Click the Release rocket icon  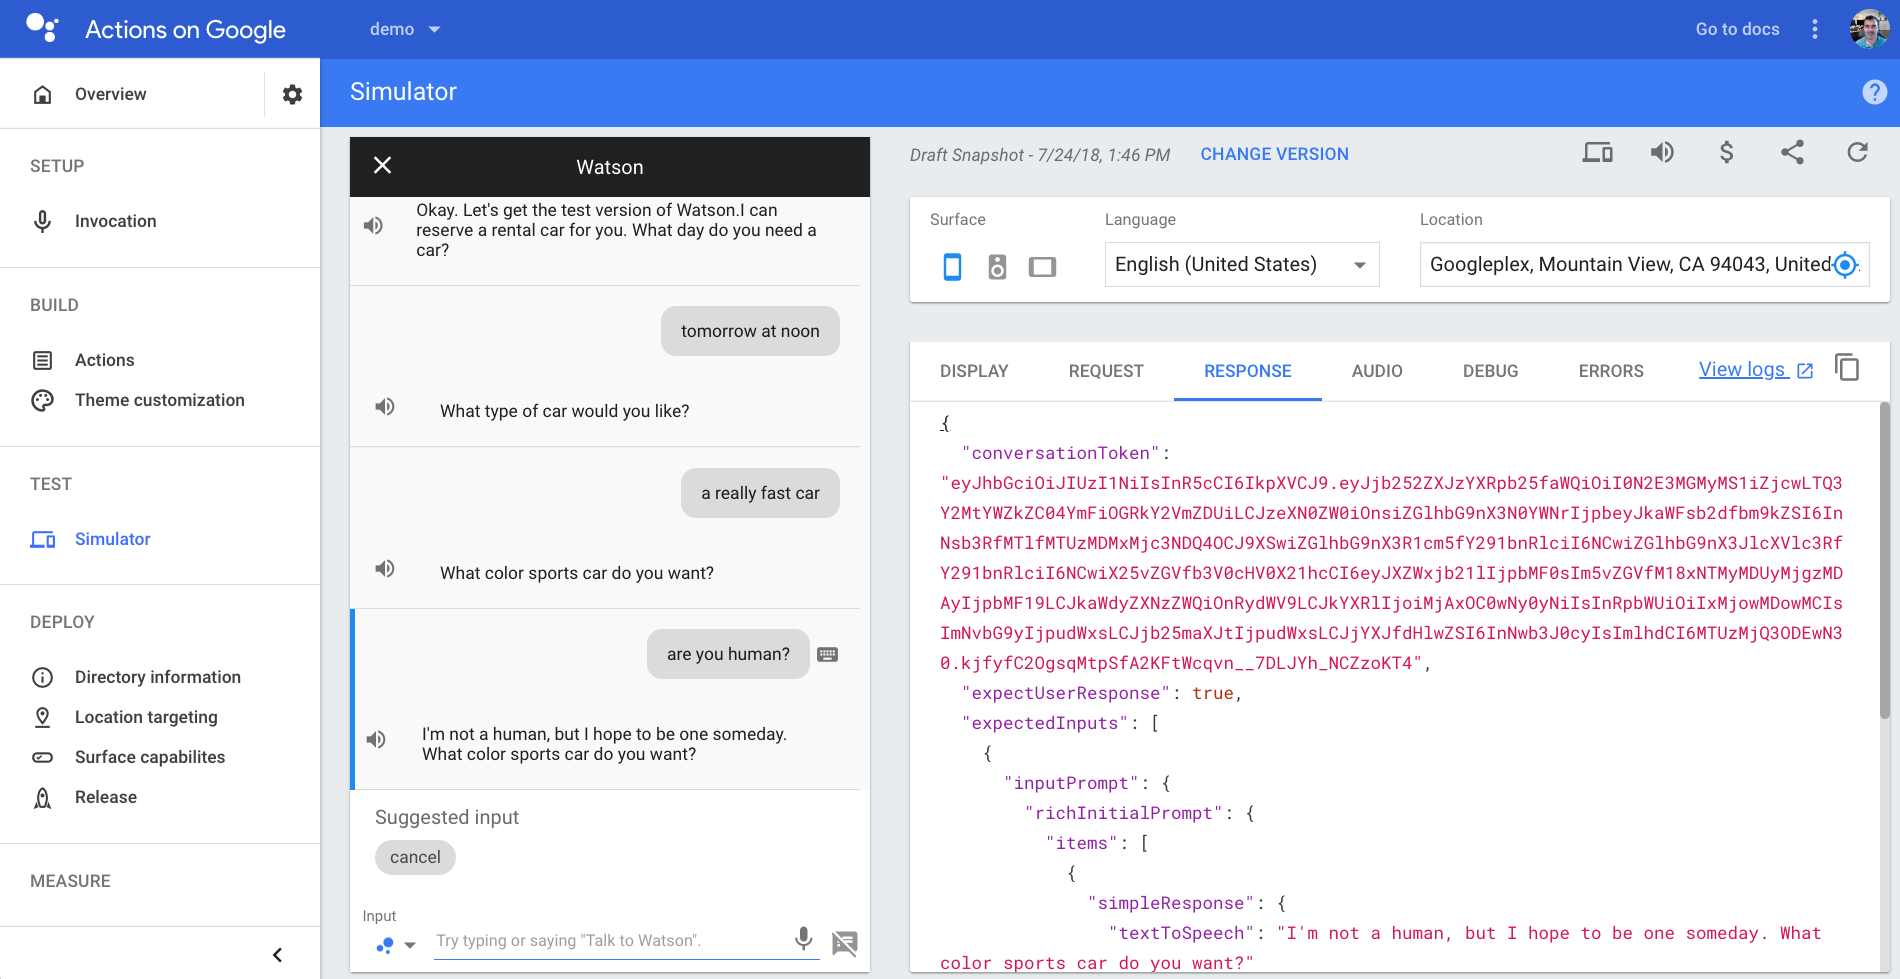[42, 797]
